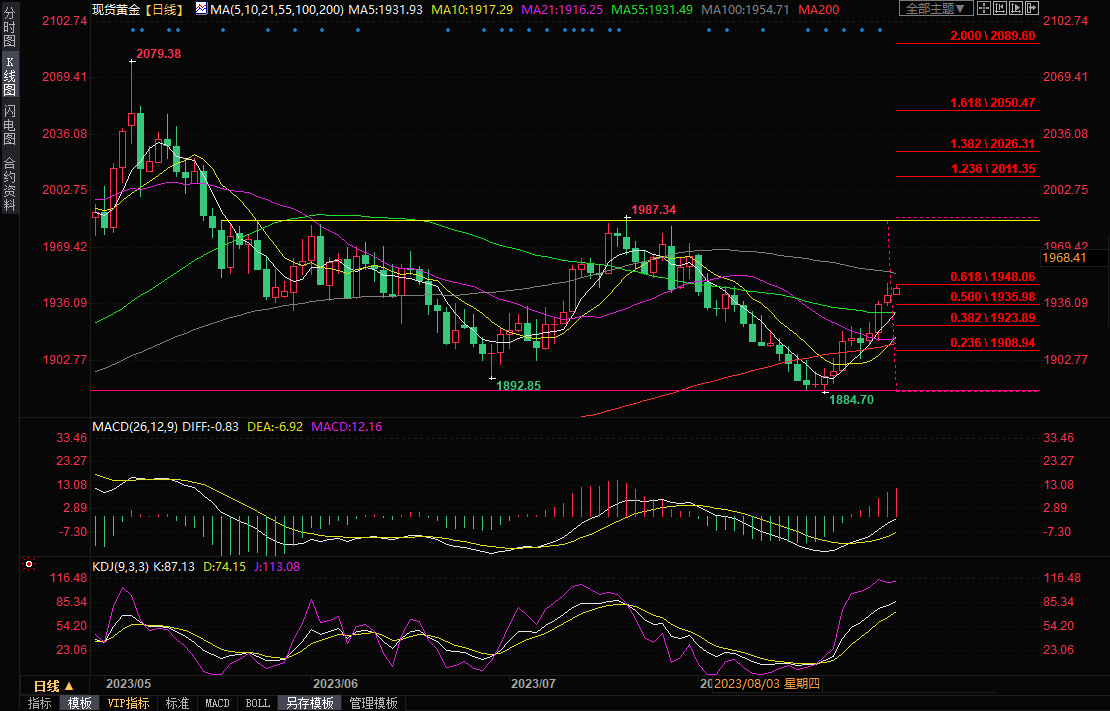Click the small red circle icon beside KDJ panel
The height and width of the screenshot is (711, 1110).
pos(28,564)
